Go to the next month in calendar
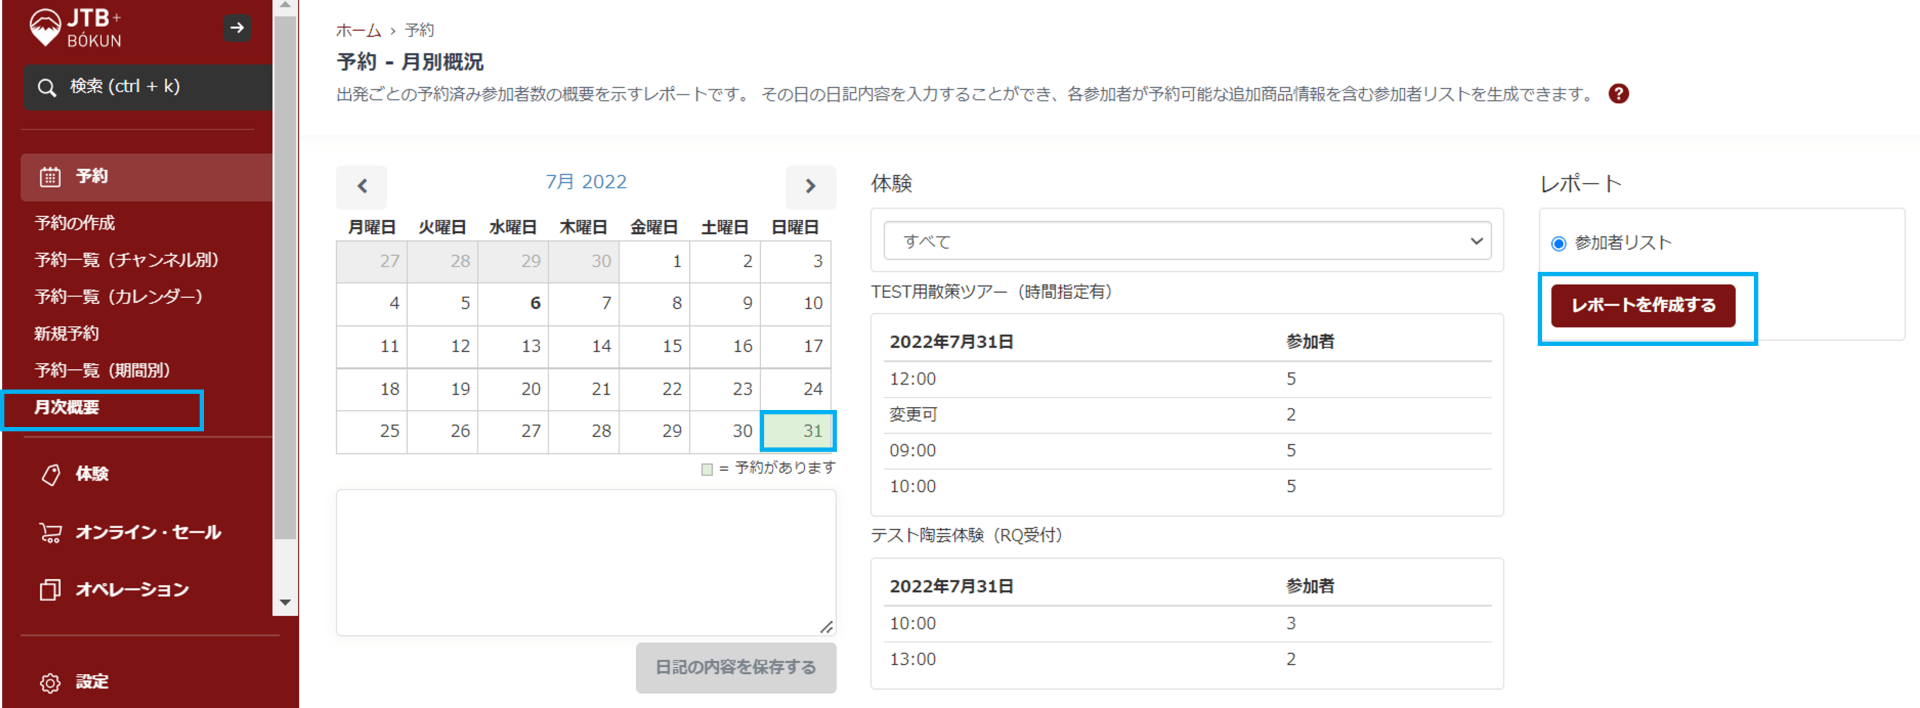Screen dimensions: 1920x708 (x=810, y=186)
